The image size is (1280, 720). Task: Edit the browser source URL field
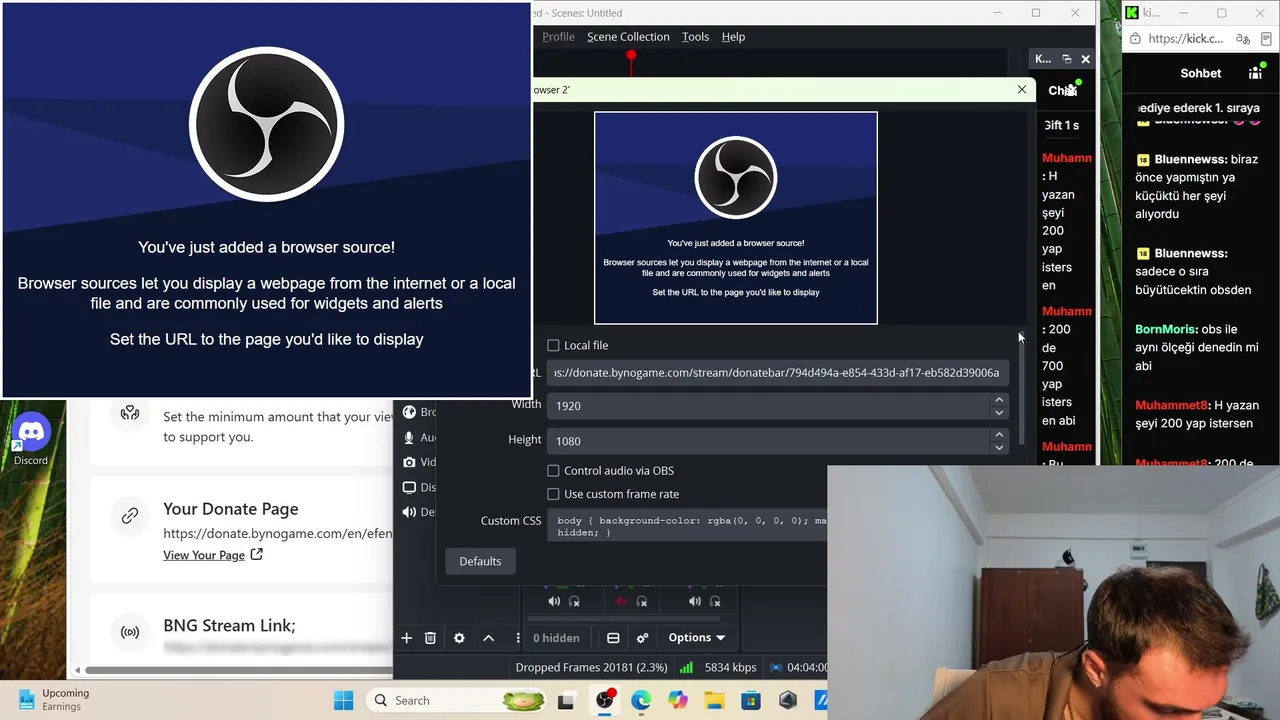coord(777,373)
